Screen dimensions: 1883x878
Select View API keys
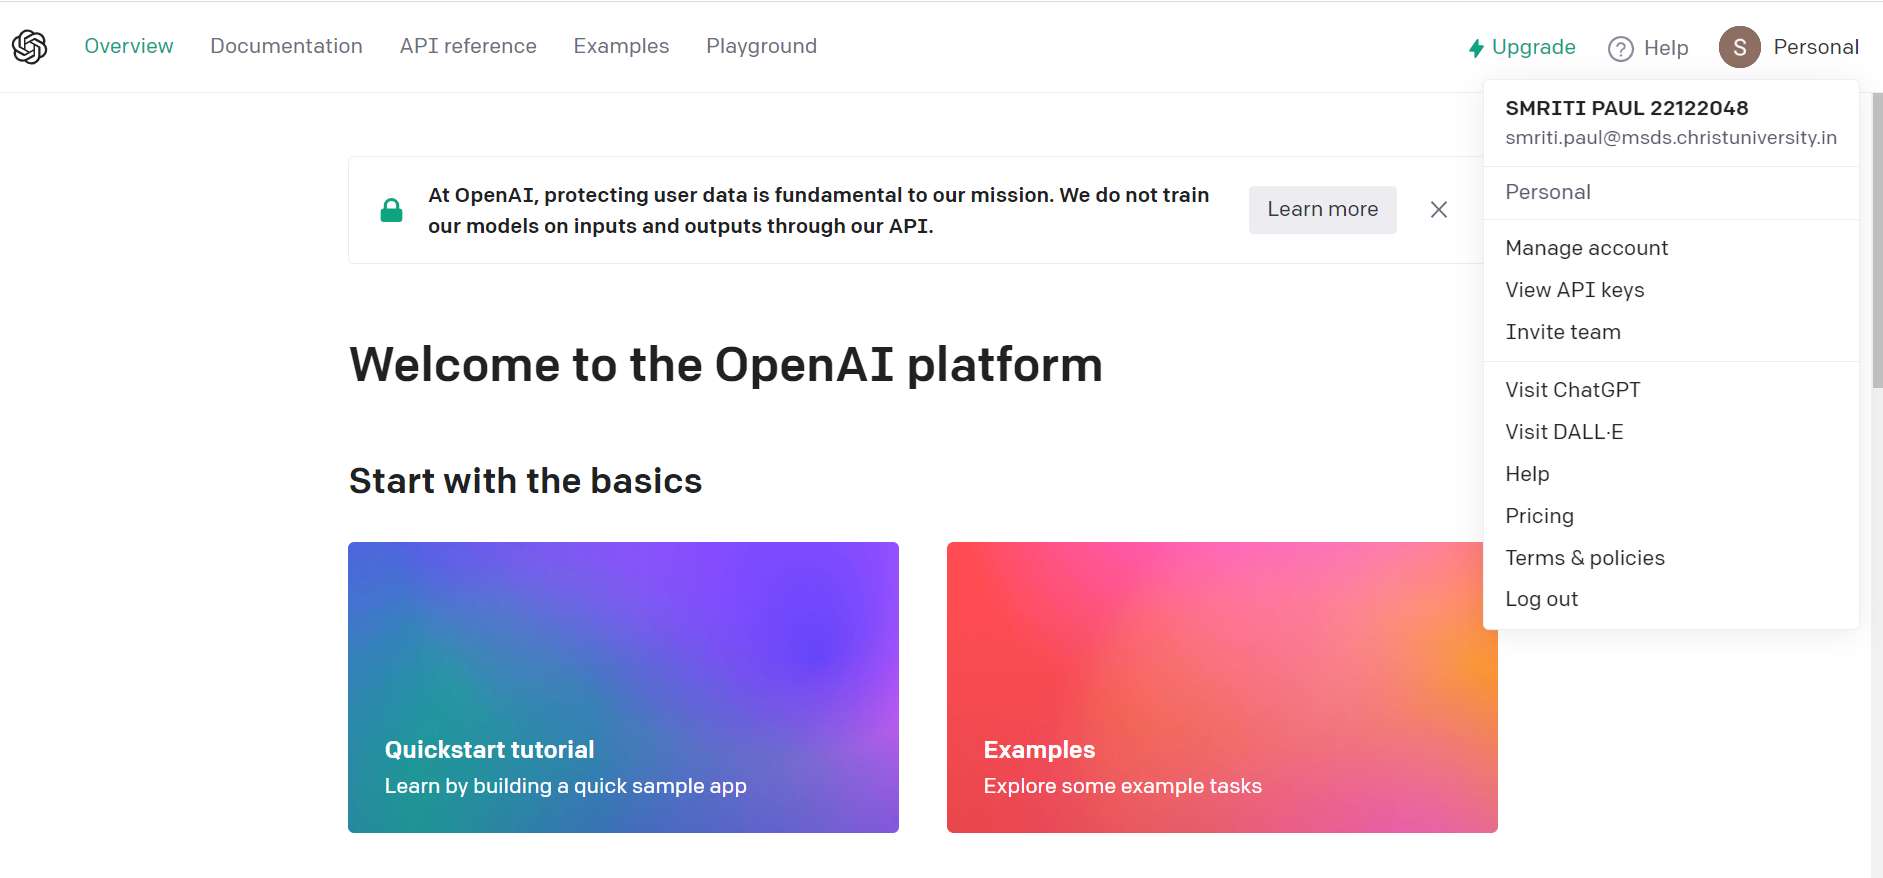[x=1671, y=290]
